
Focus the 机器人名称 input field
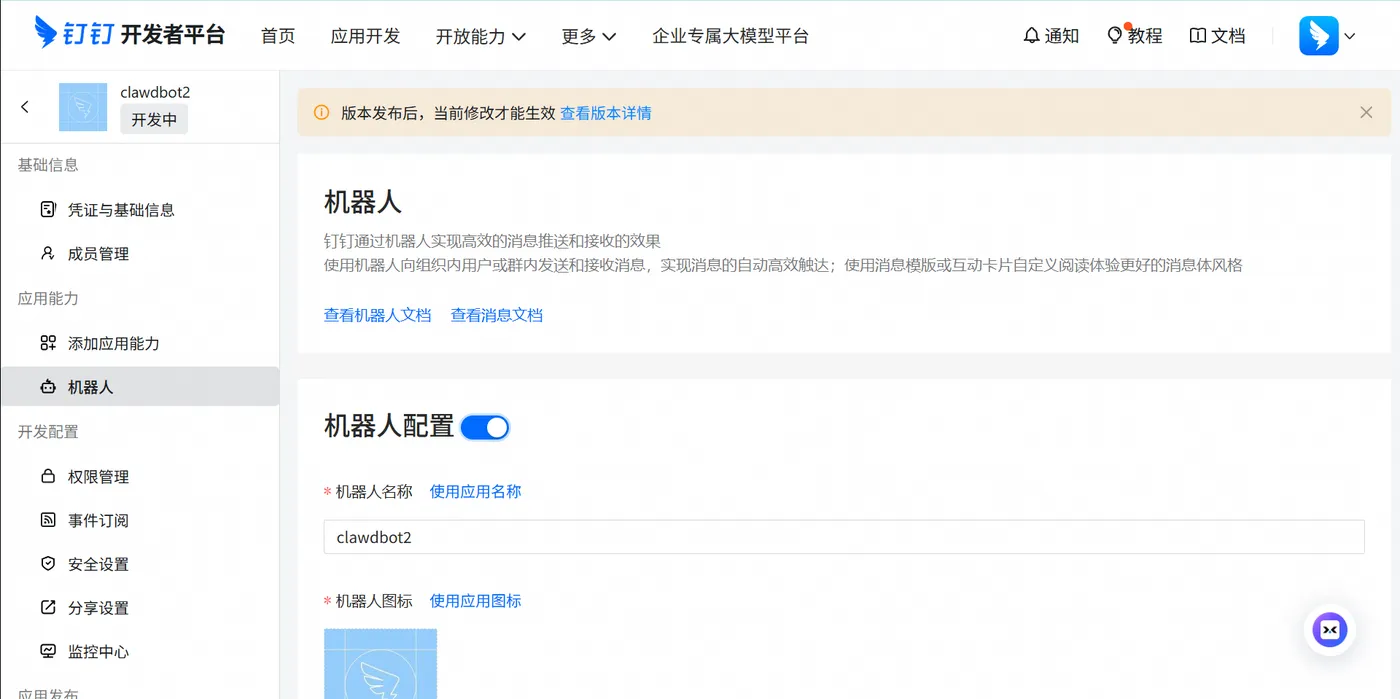pos(844,537)
